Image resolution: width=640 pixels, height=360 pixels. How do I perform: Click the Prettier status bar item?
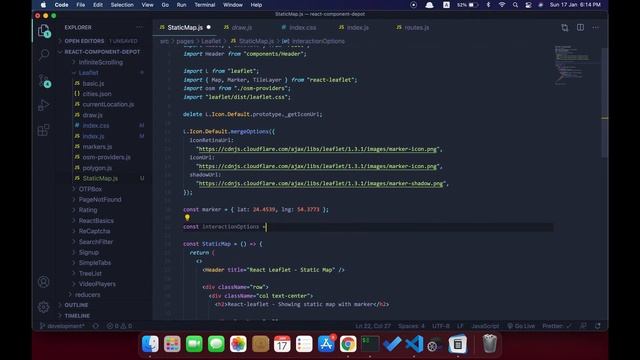click(557, 326)
